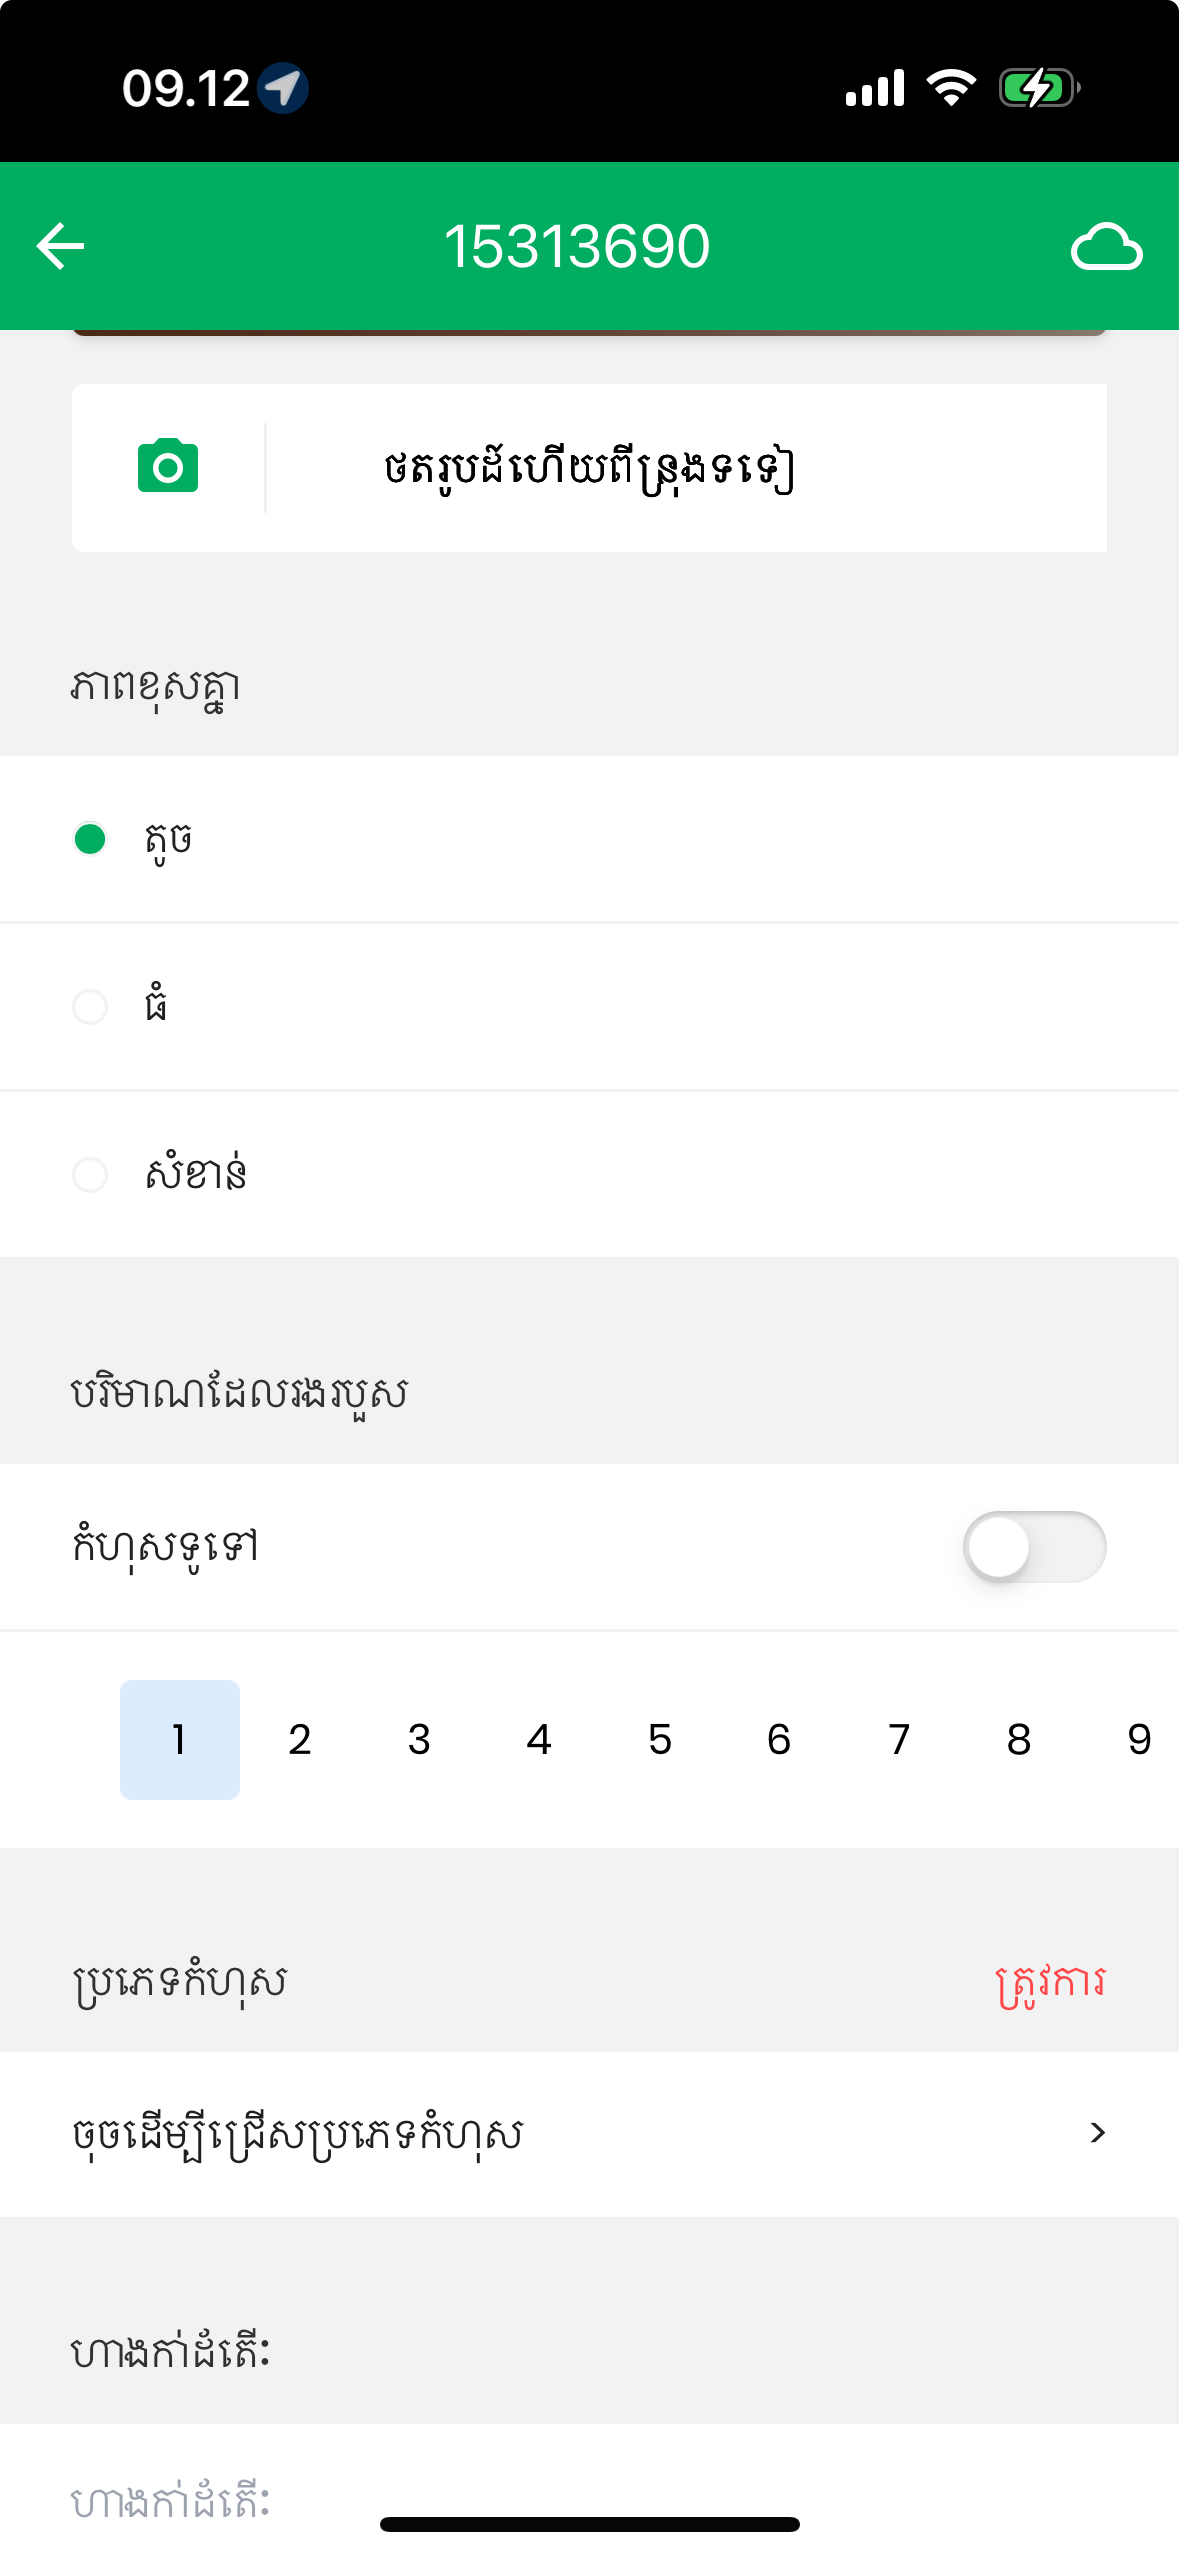Choose quantity 5 in number picker

660,1740
